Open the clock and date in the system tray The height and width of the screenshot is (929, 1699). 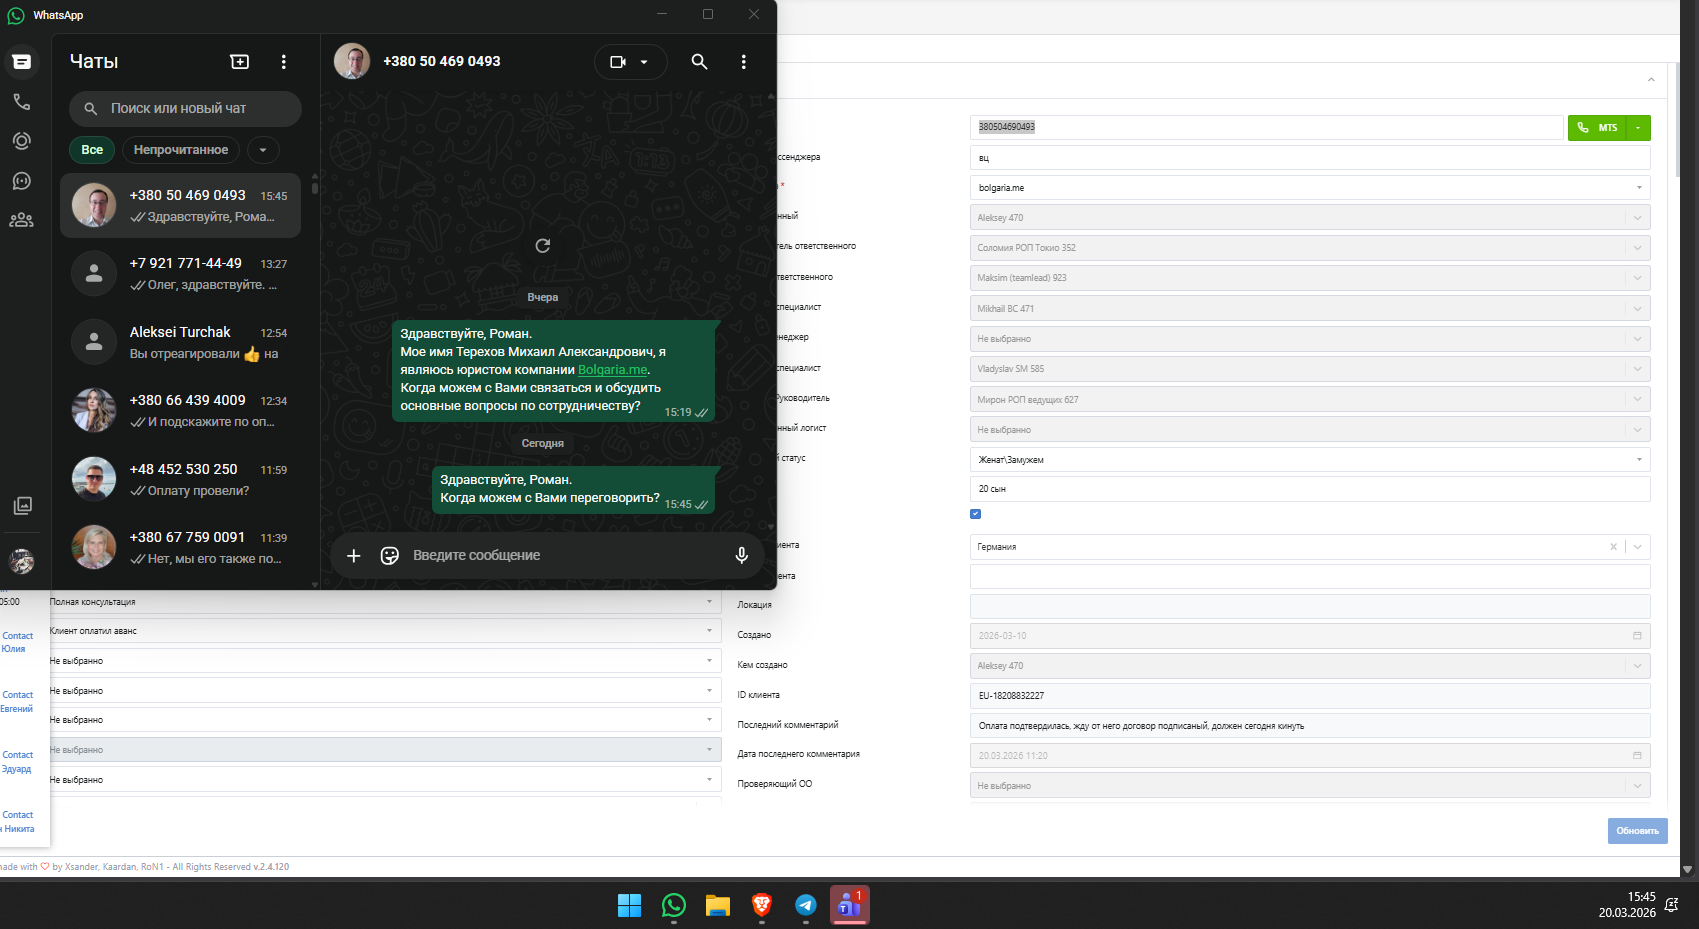[1627, 905]
